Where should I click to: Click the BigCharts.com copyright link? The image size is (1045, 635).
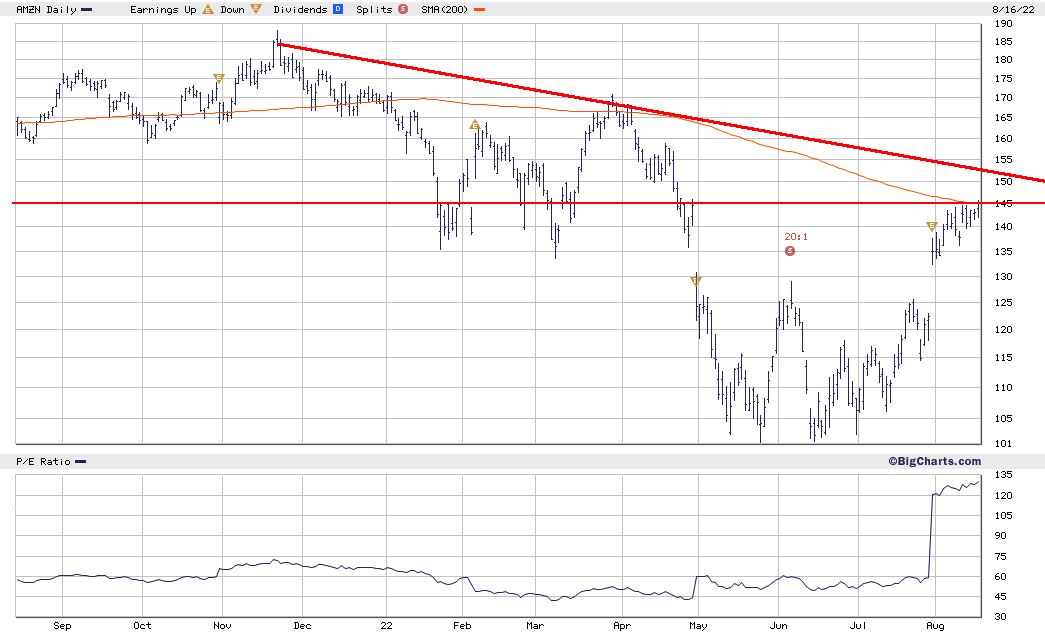tap(934, 461)
